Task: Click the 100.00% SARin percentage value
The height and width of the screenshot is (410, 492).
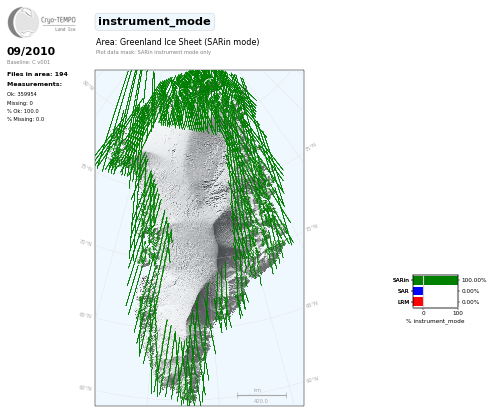Action: click(x=474, y=280)
